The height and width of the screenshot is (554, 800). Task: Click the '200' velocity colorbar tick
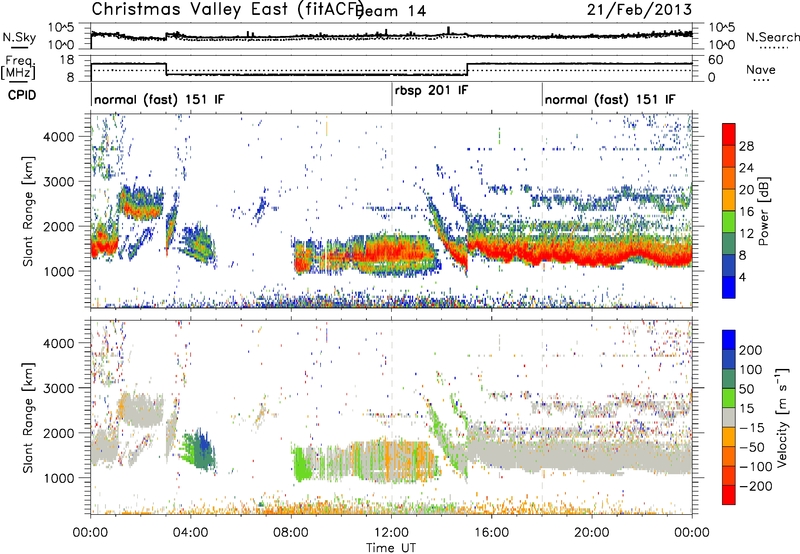[751, 350]
